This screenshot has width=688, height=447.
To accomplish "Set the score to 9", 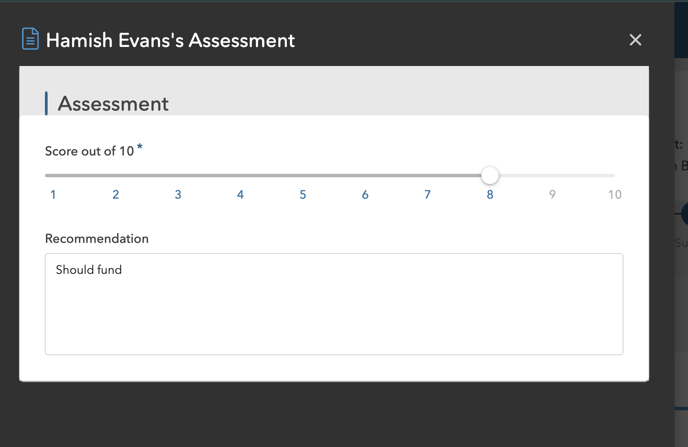I will [552, 194].
